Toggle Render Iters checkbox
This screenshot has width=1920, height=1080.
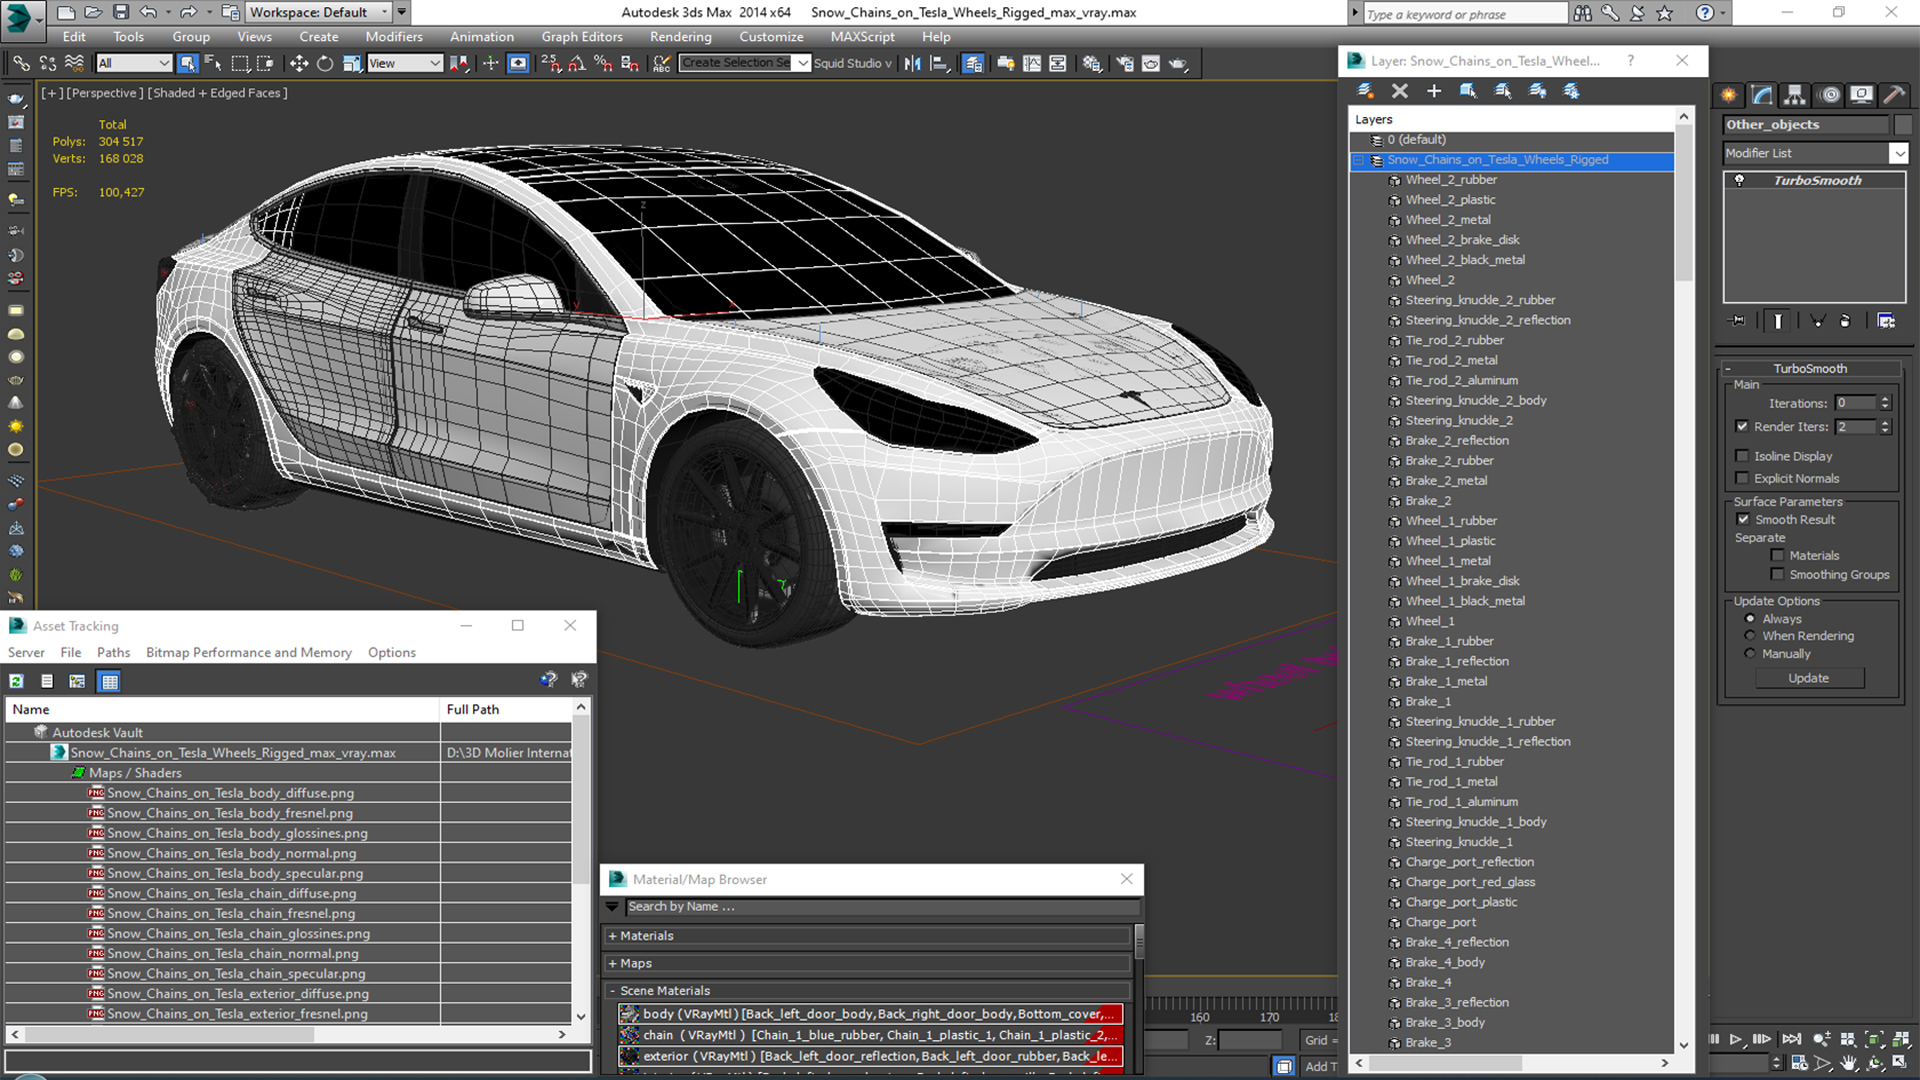point(1742,426)
